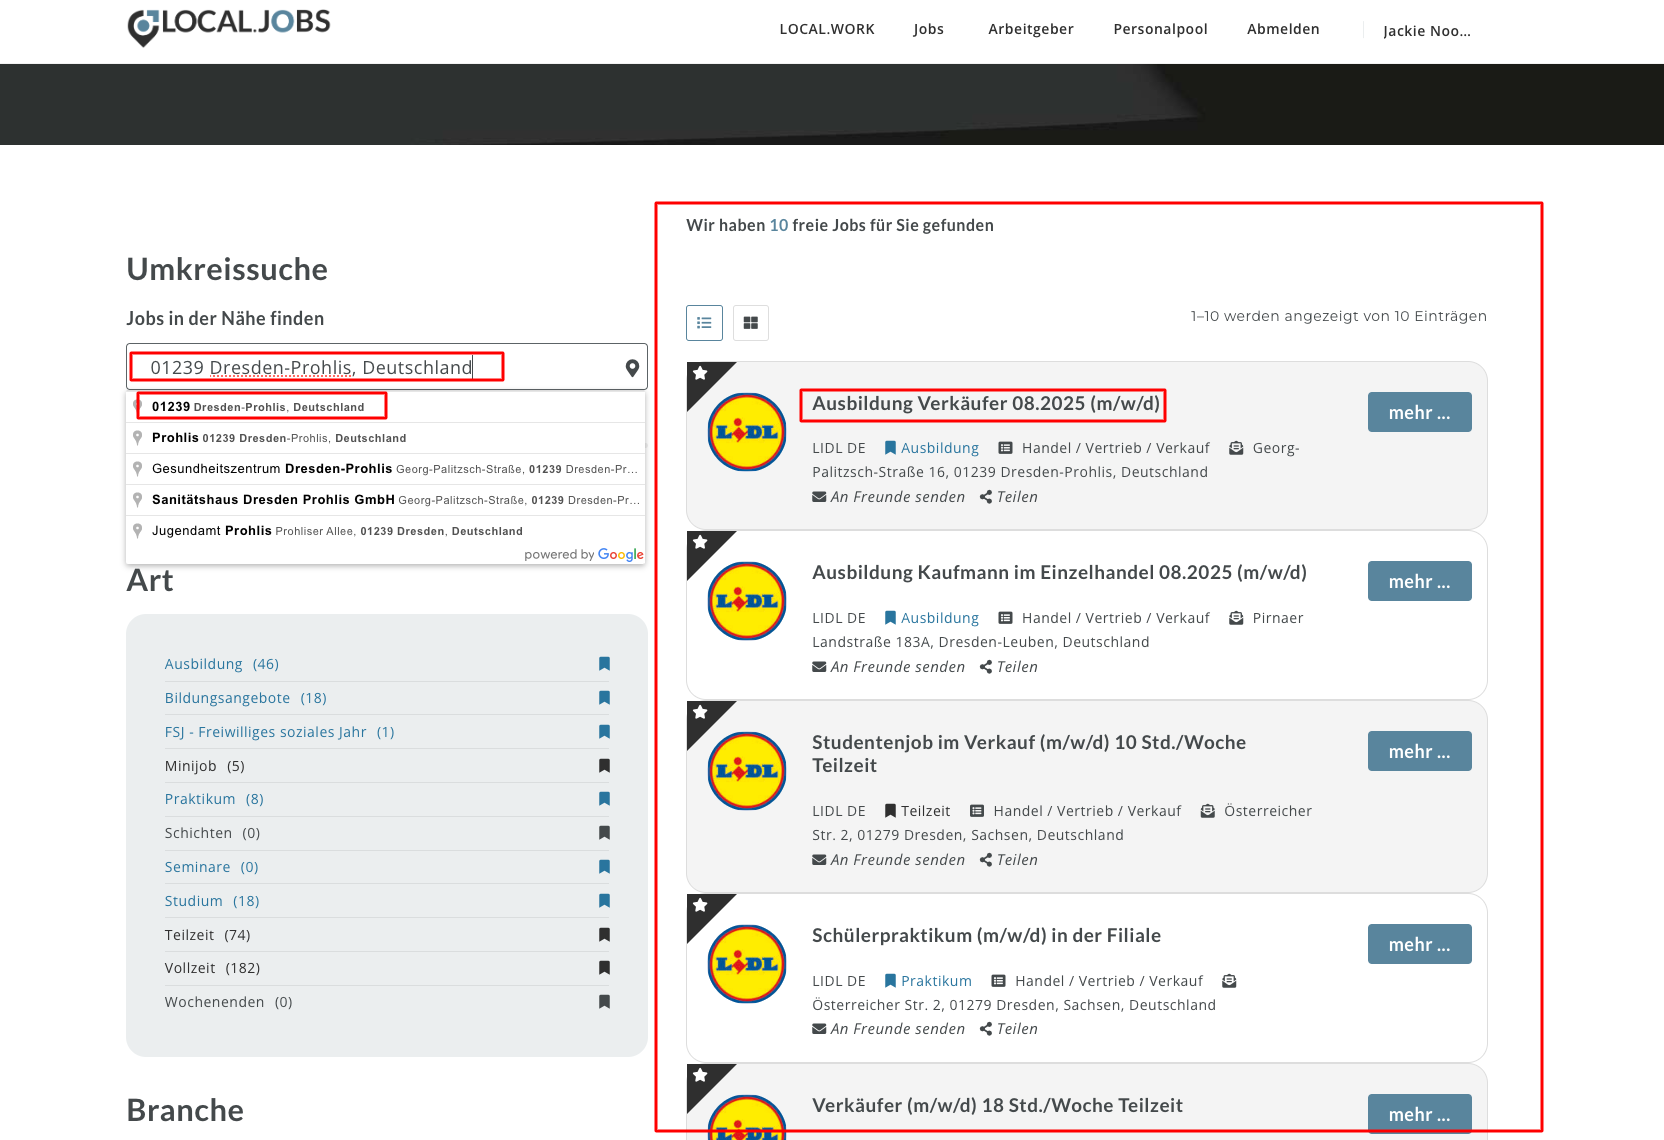Select suggestion Gesundheitszentrum Dresden-Prohlis
Screen dimensions: 1664x1140
[x=386, y=469]
